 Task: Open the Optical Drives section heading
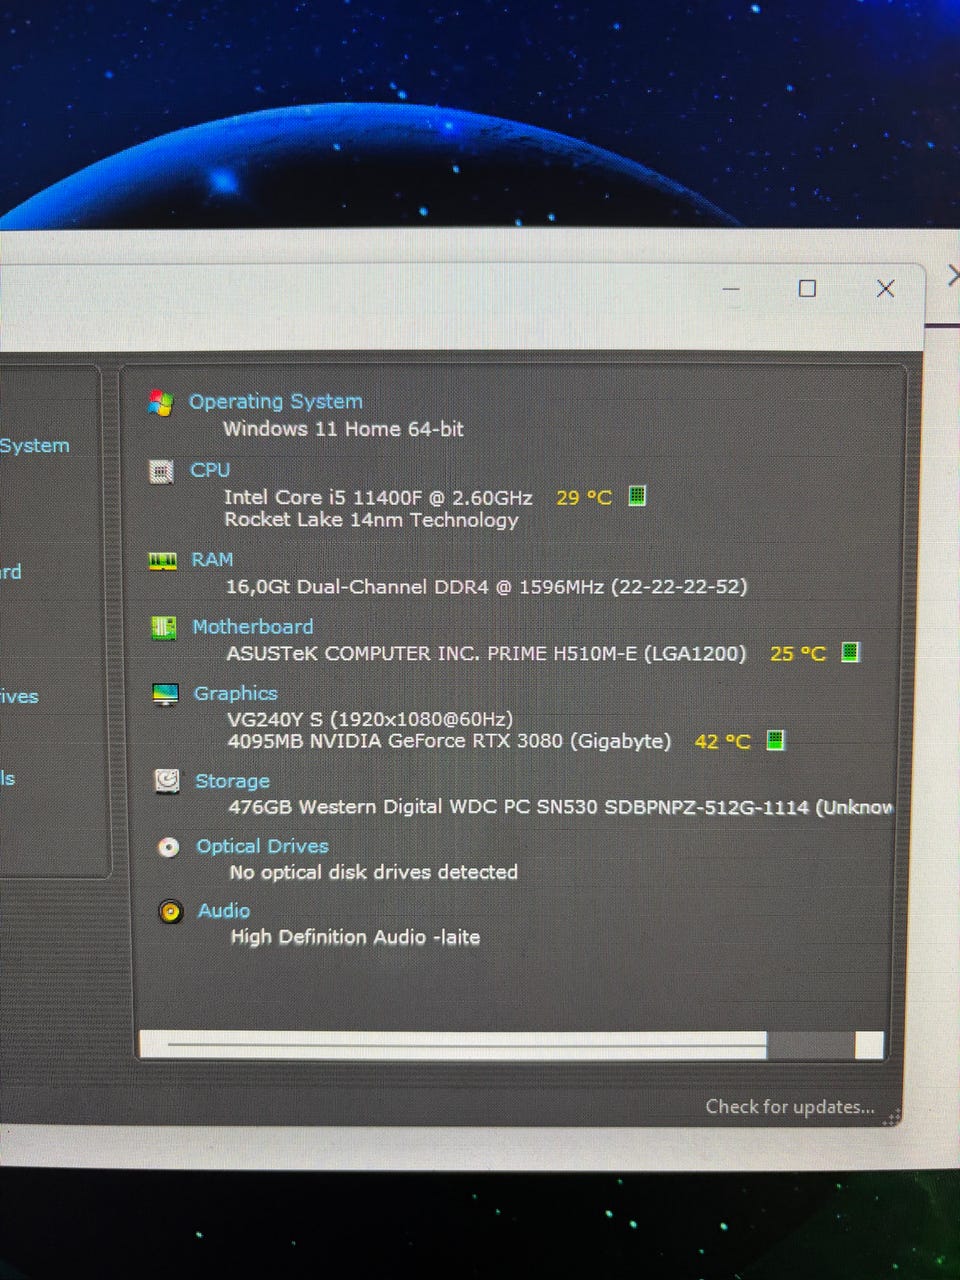[262, 846]
